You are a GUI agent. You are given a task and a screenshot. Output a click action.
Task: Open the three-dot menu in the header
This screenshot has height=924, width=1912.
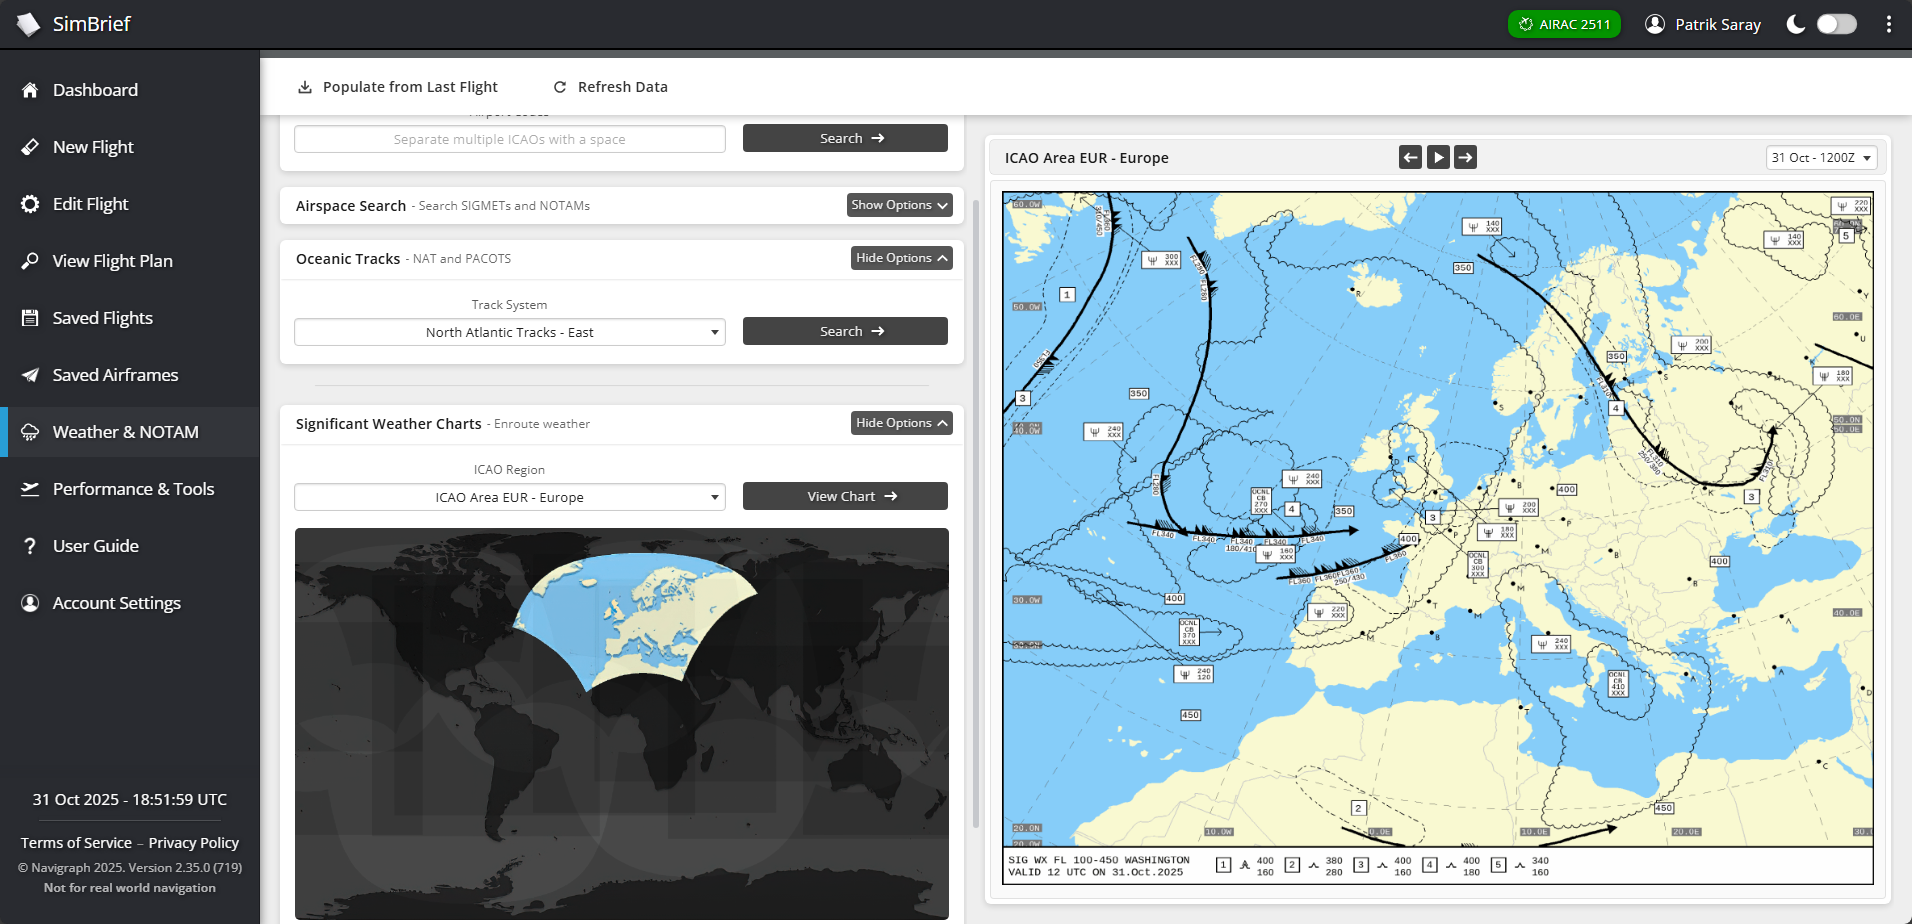[1888, 24]
